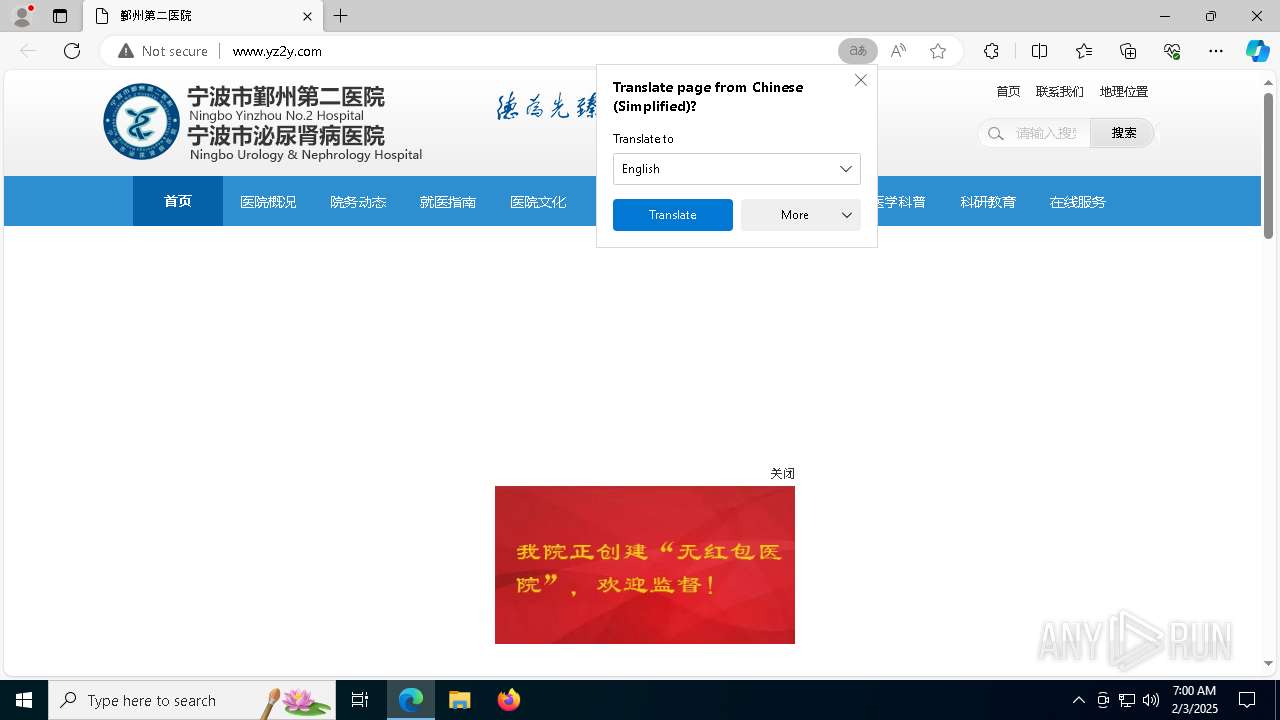Select the 首页 navigation tab
The width and height of the screenshot is (1280, 720).
pyautogui.click(x=178, y=201)
